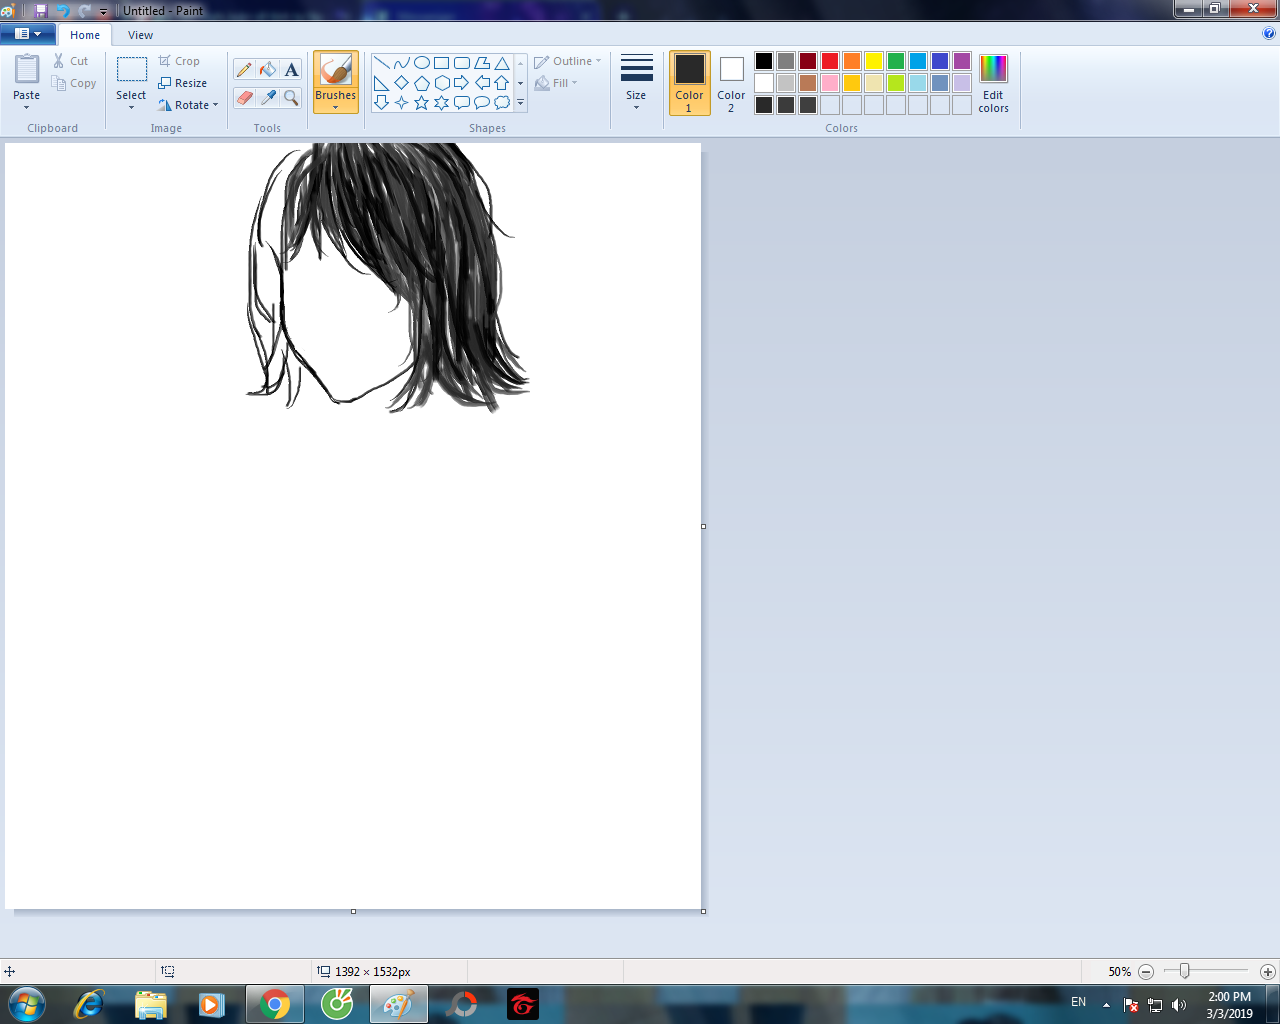Screen dimensions: 1280x1024
Task: Toggle Color 2 as active color
Action: click(731, 83)
